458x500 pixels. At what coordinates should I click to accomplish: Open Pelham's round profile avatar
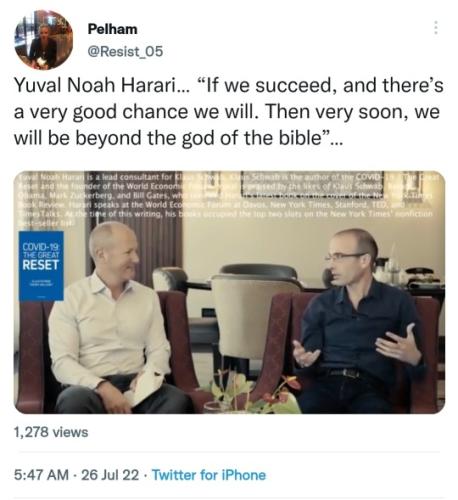pos(44,40)
